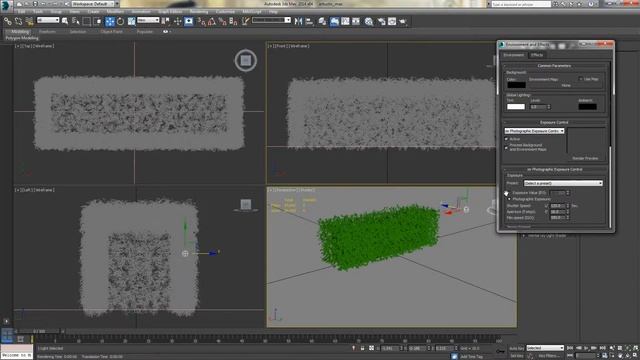Click the Selection Lock toggle icon

coord(362,348)
